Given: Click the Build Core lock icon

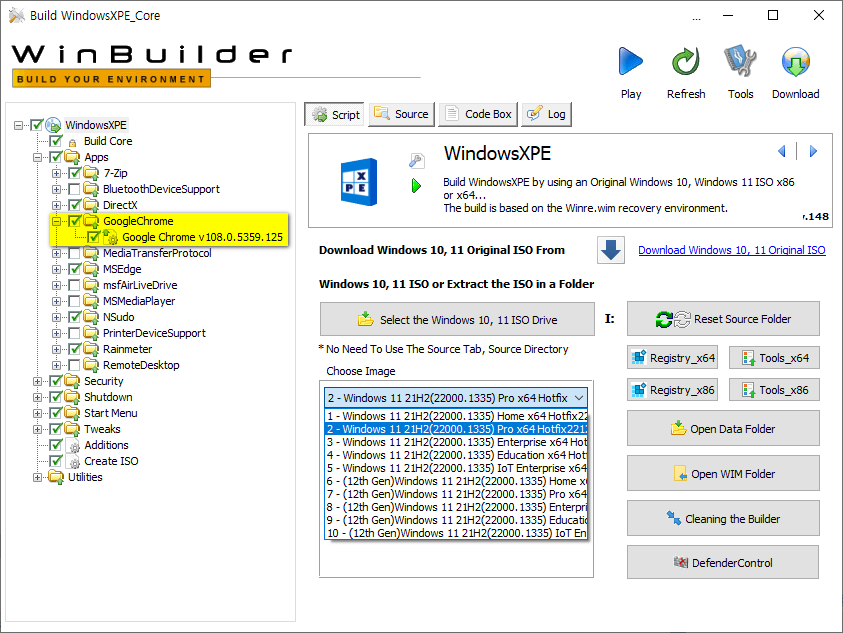Looking at the screenshot, I should 73,143.
